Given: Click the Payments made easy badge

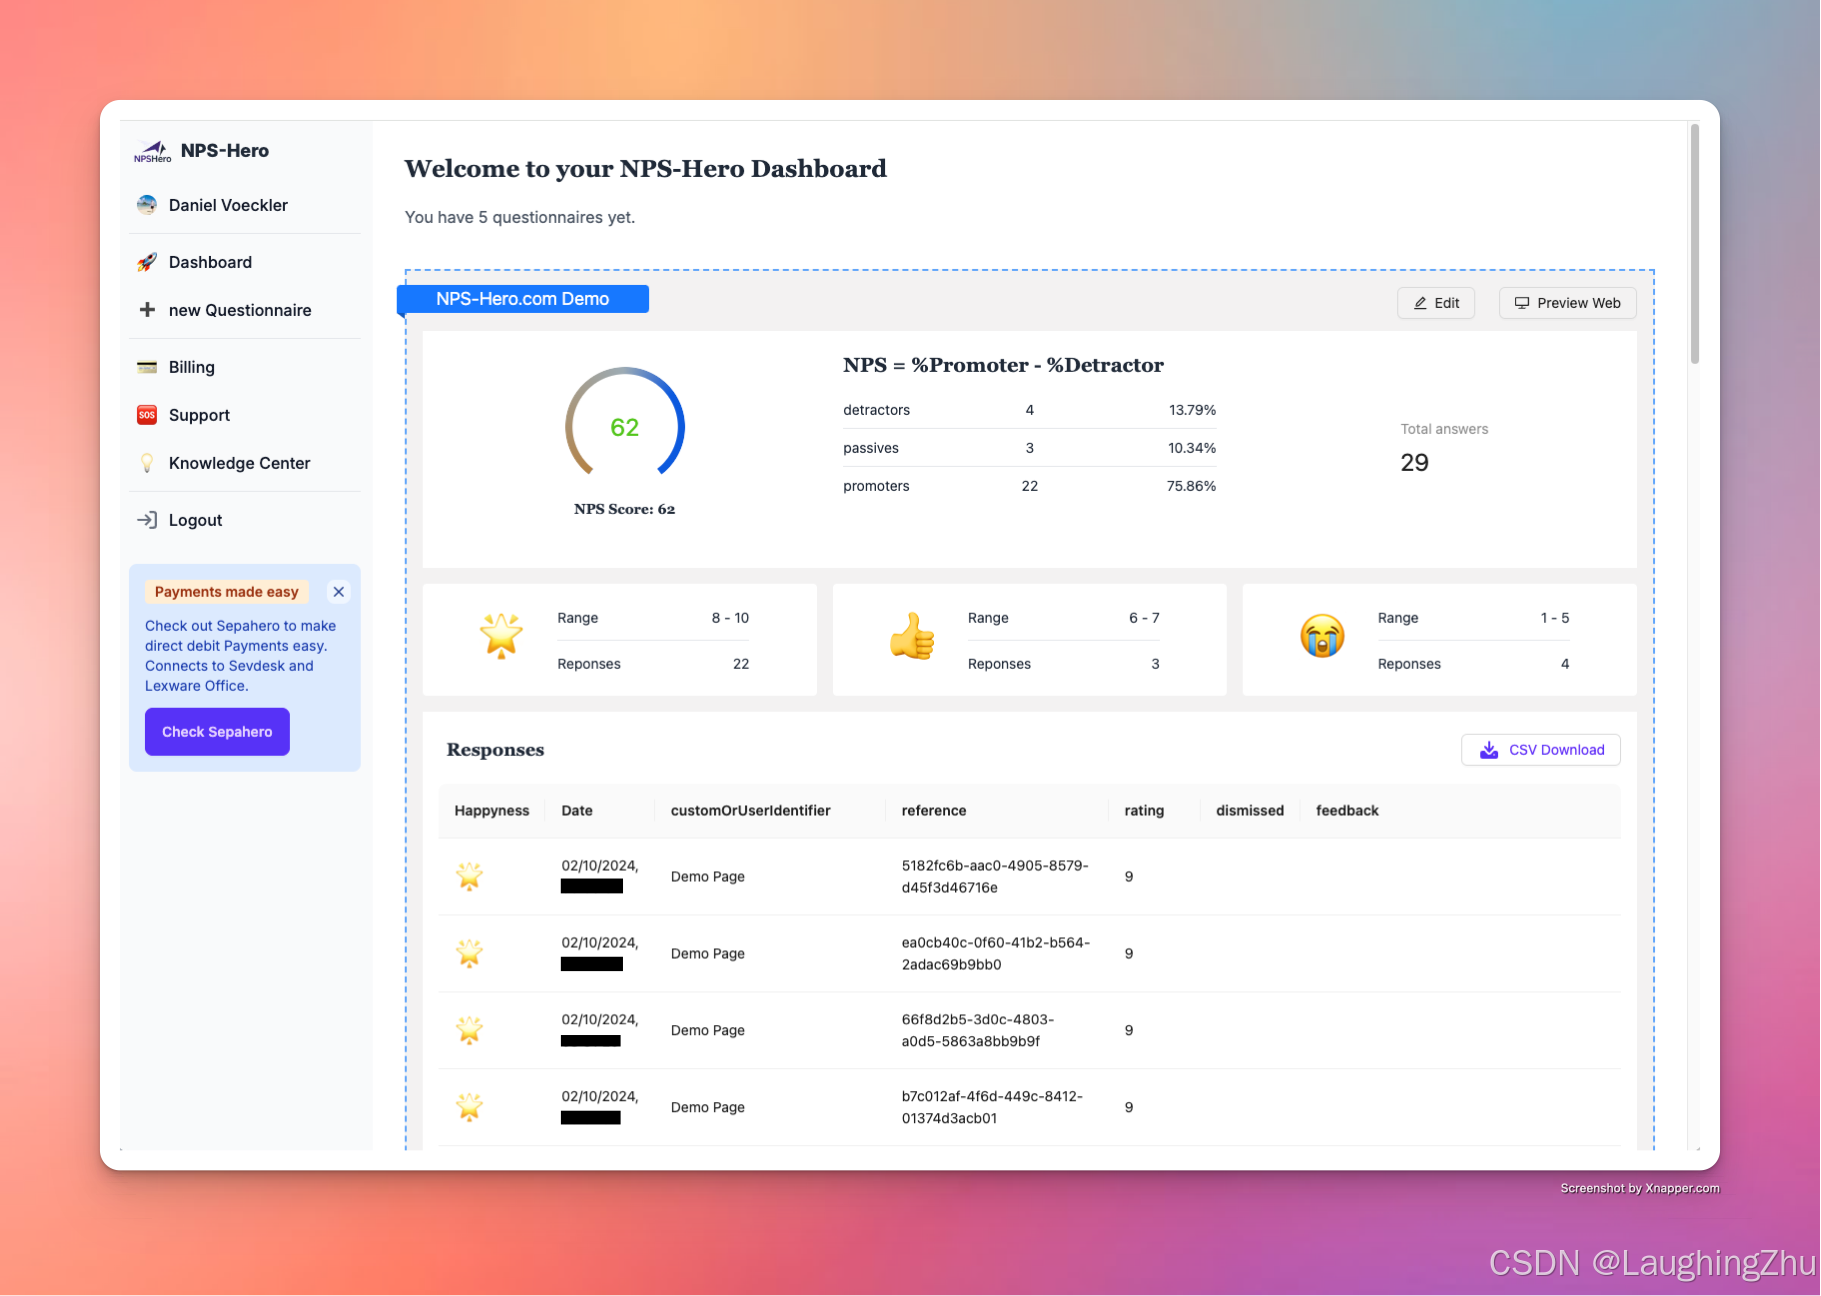Looking at the screenshot, I should pyautogui.click(x=227, y=592).
